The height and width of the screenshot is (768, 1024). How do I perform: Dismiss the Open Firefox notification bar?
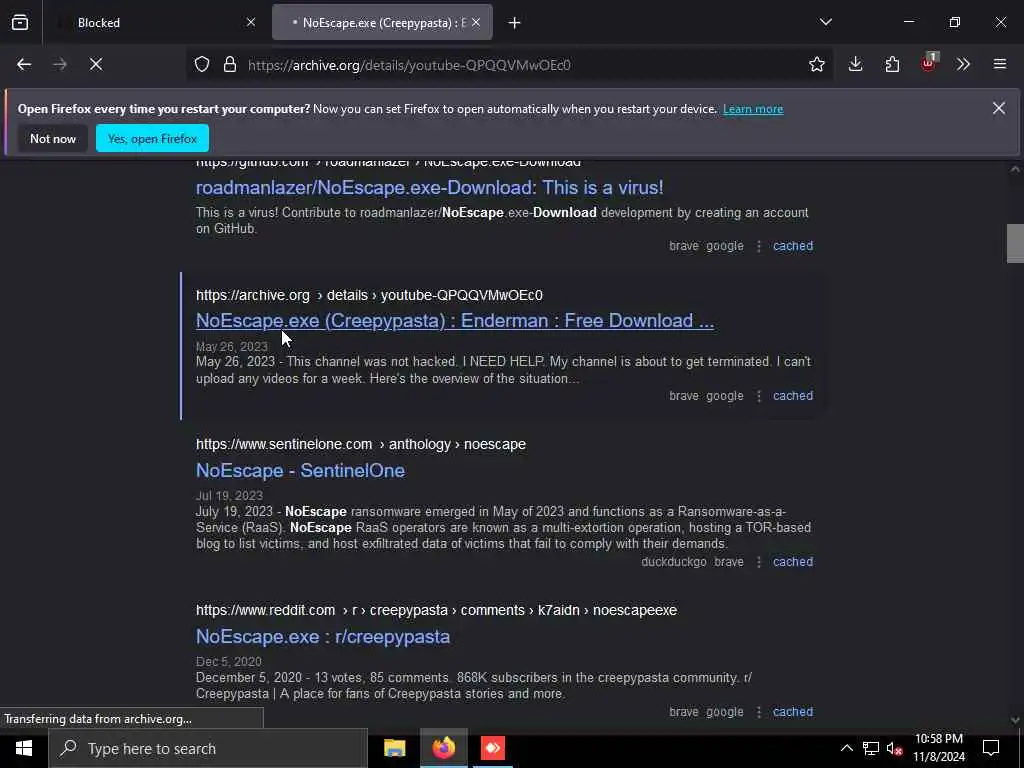(999, 108)
